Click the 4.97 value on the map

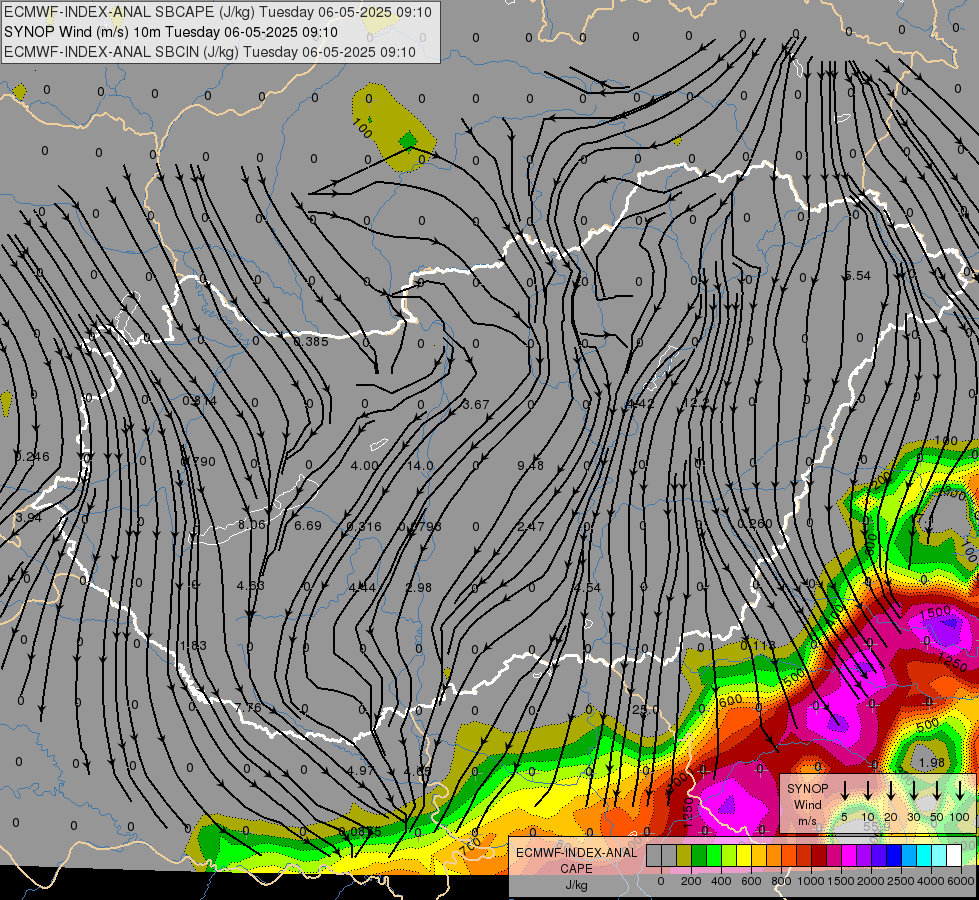tap(361, 771)
